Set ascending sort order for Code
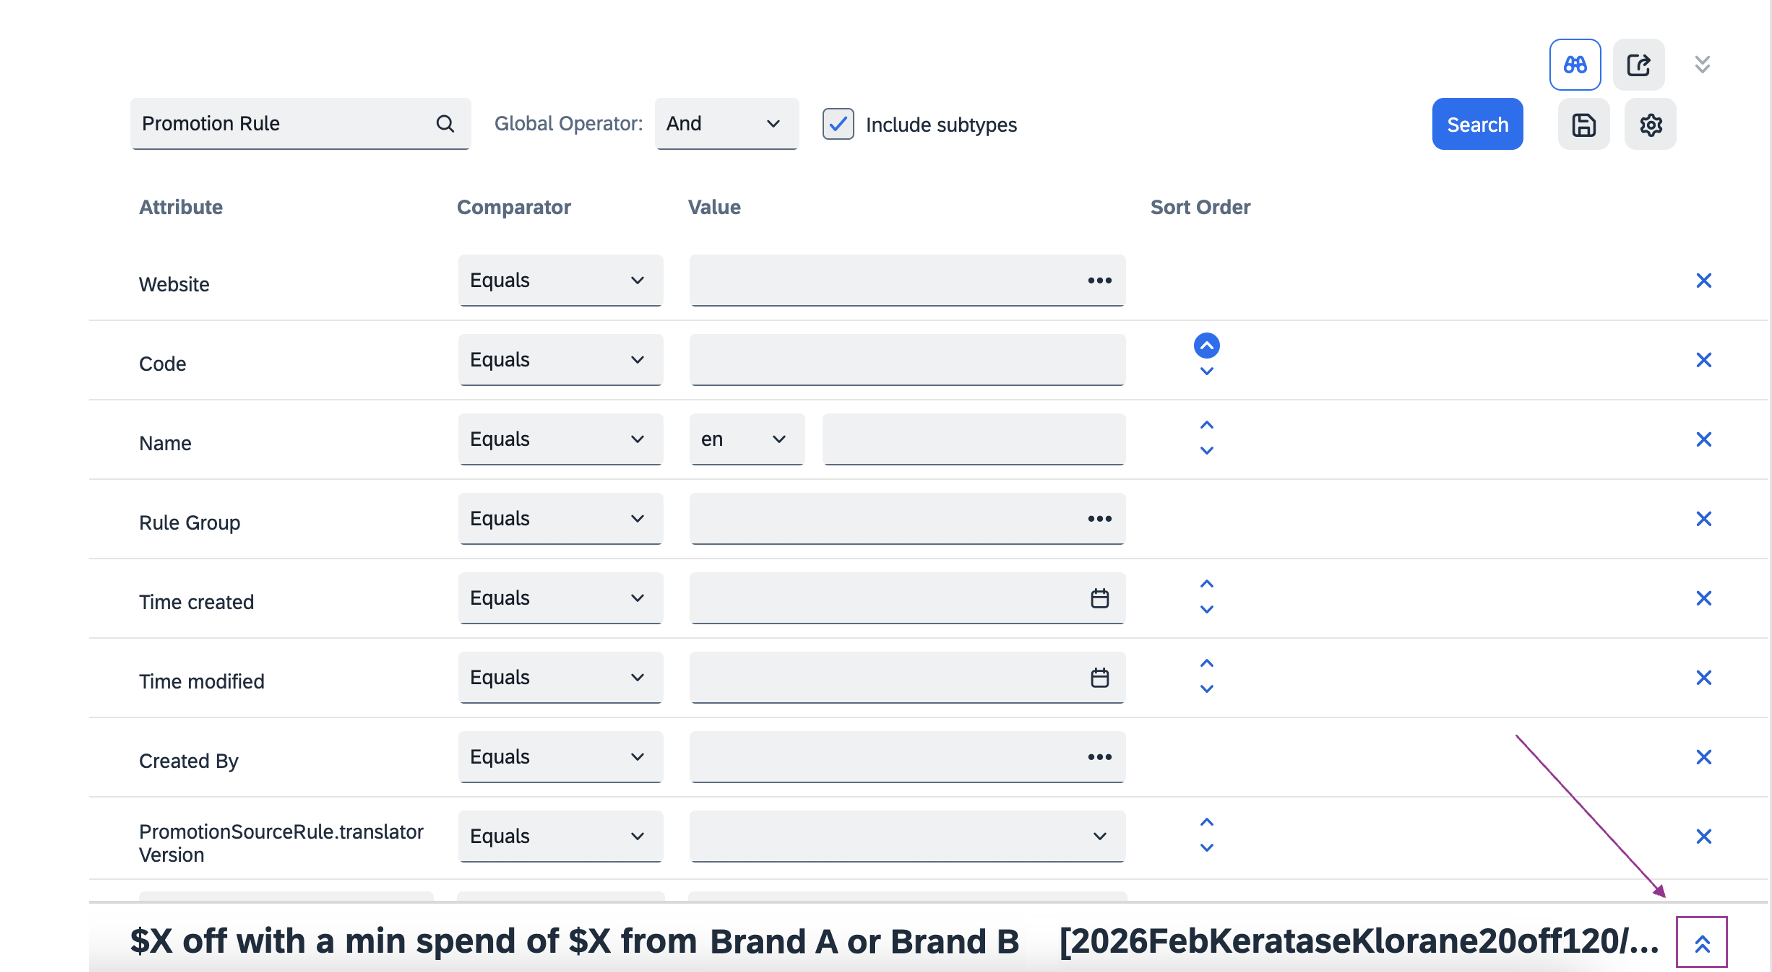The height and width of the screenshot is (972, 1772). [1207, 345]
